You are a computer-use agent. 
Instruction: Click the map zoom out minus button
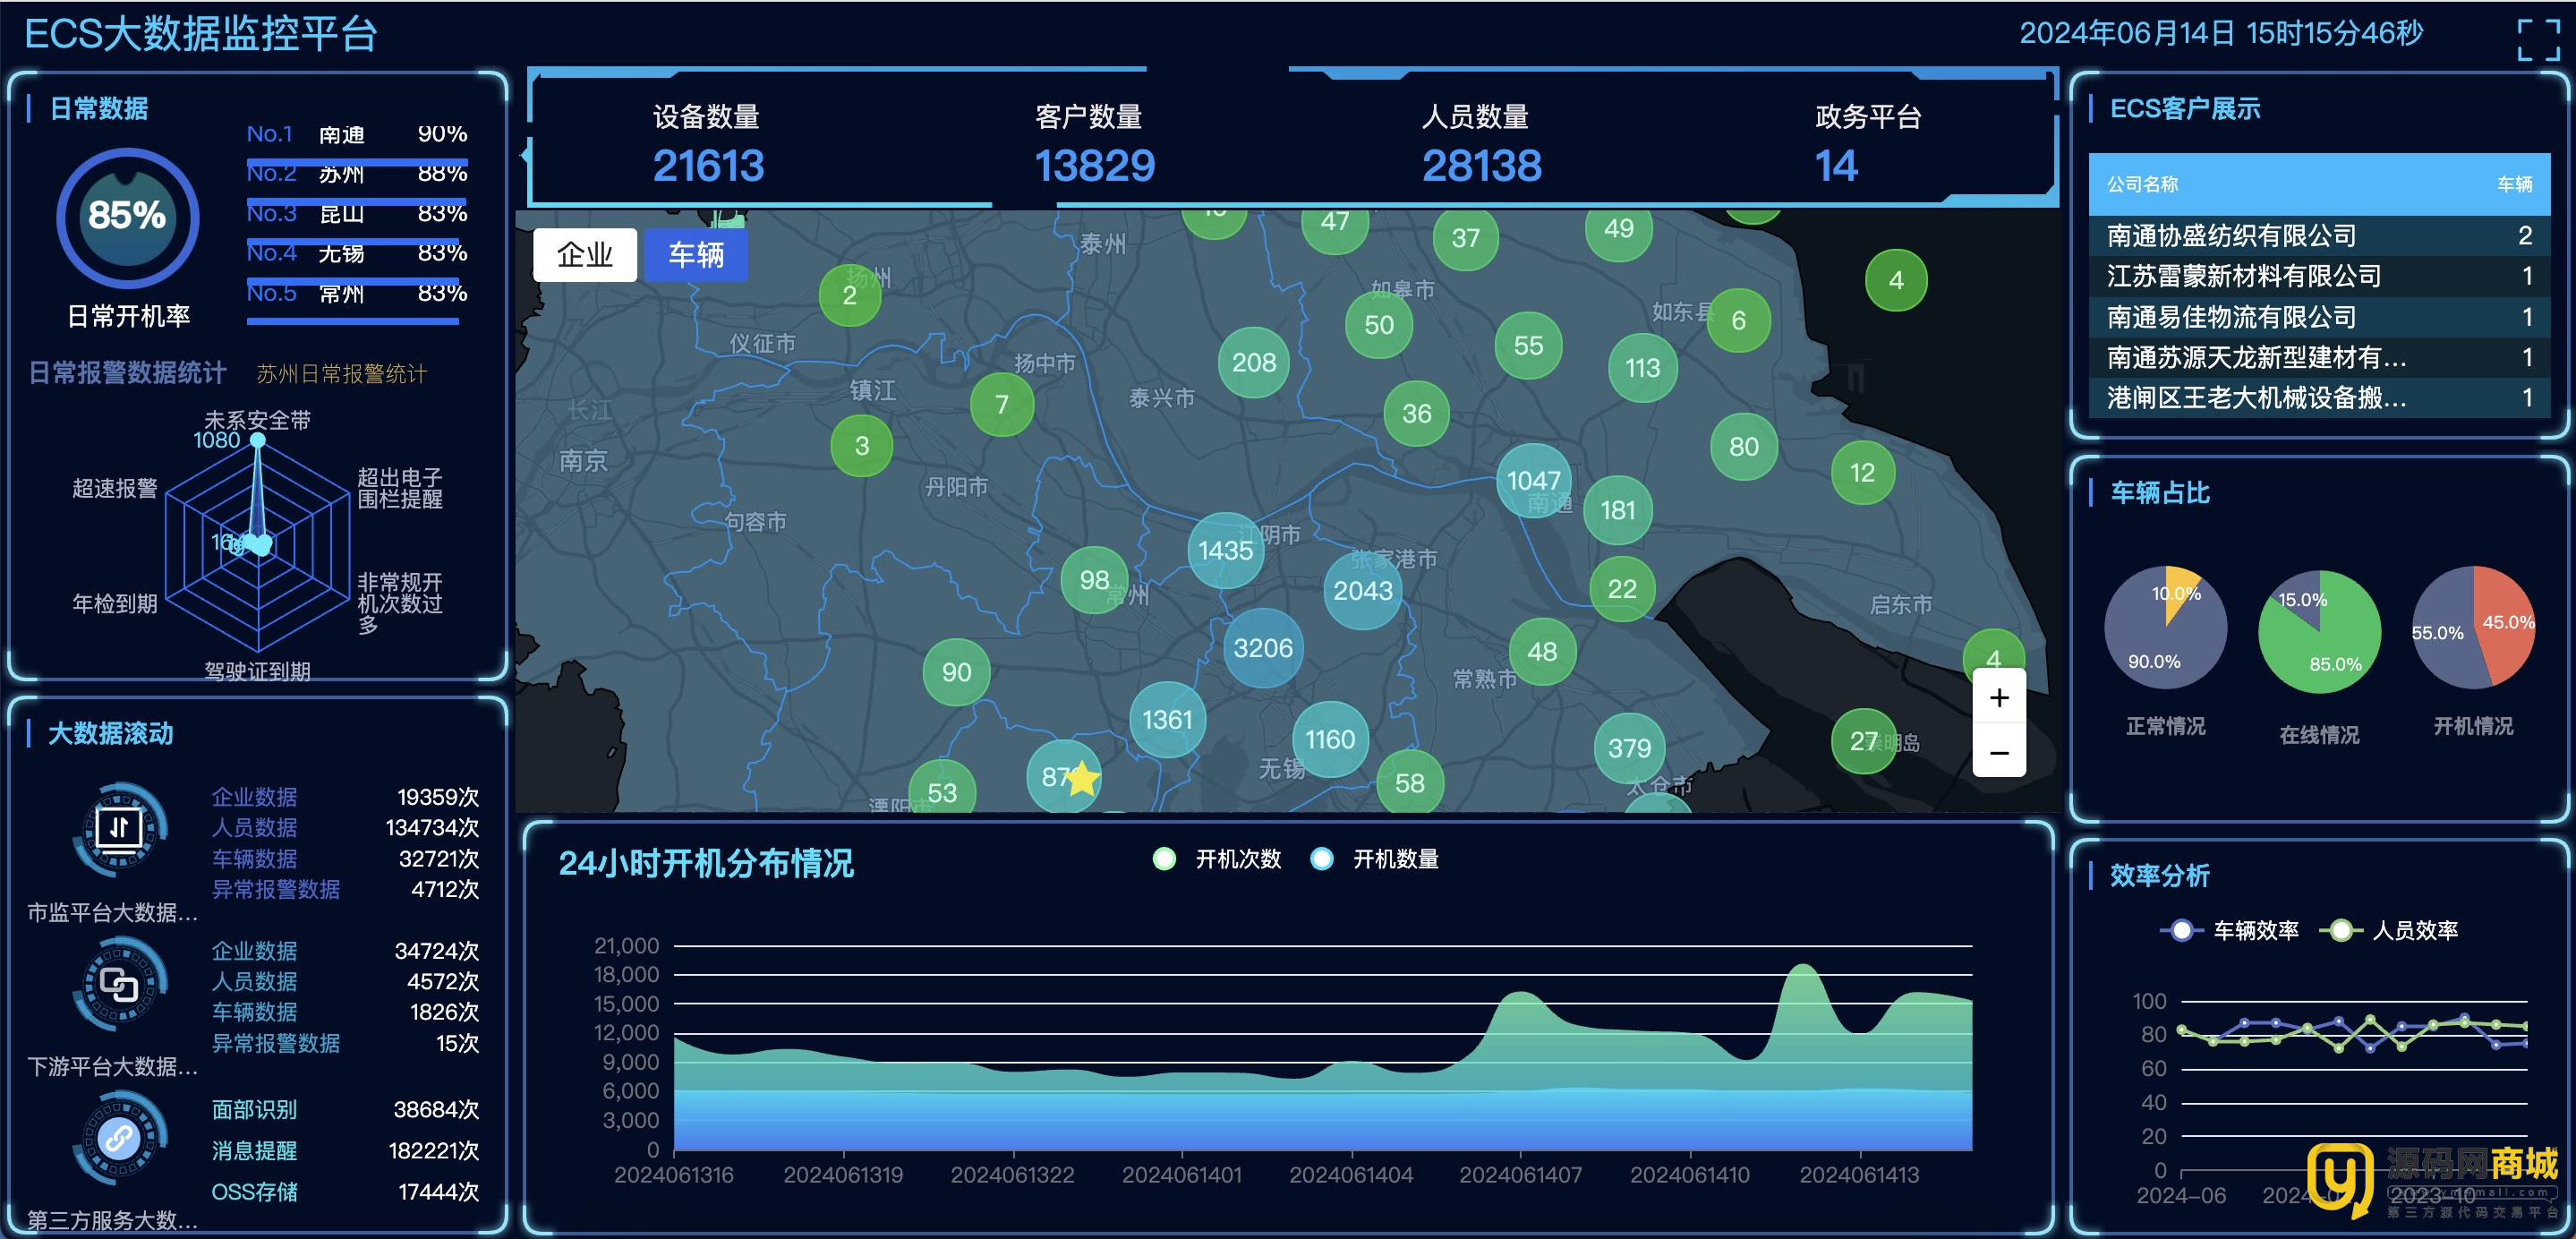pos(1998,752)
